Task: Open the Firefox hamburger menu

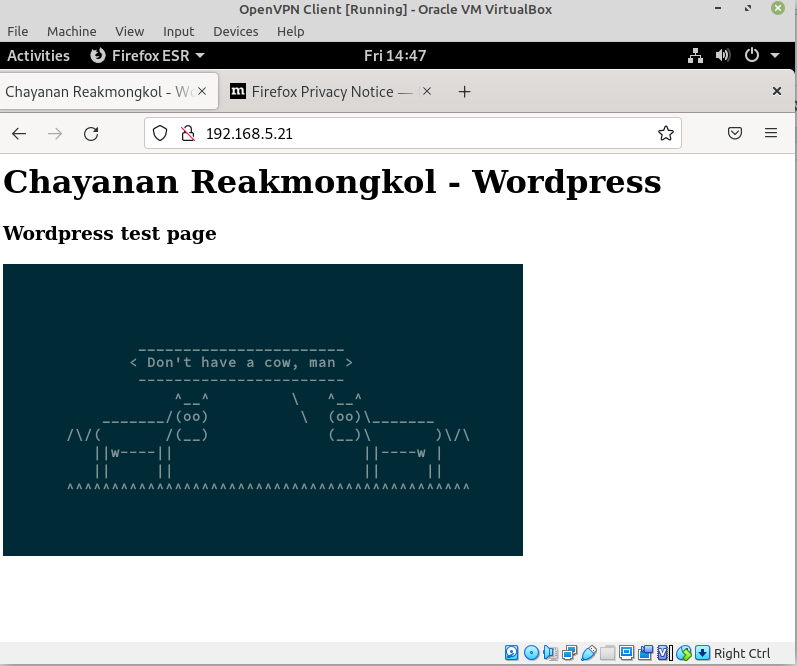Action: click(x=771, y=133)
